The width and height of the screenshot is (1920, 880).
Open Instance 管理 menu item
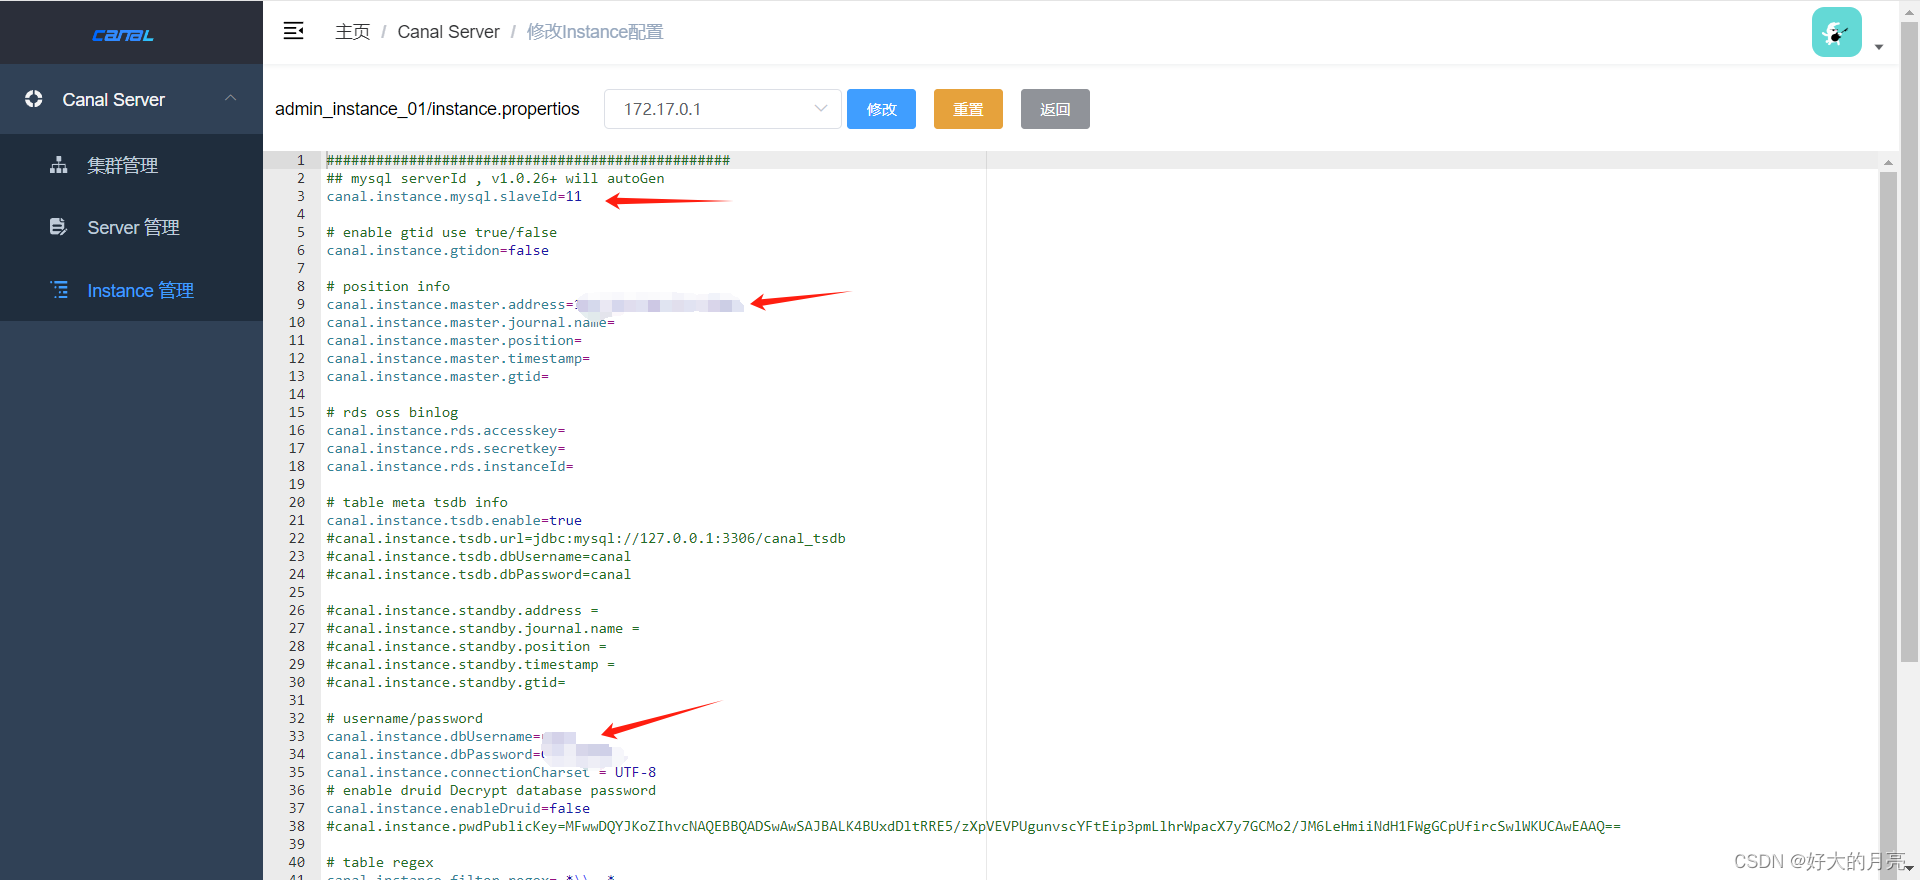pyautogui.click(x=131, y=290)
